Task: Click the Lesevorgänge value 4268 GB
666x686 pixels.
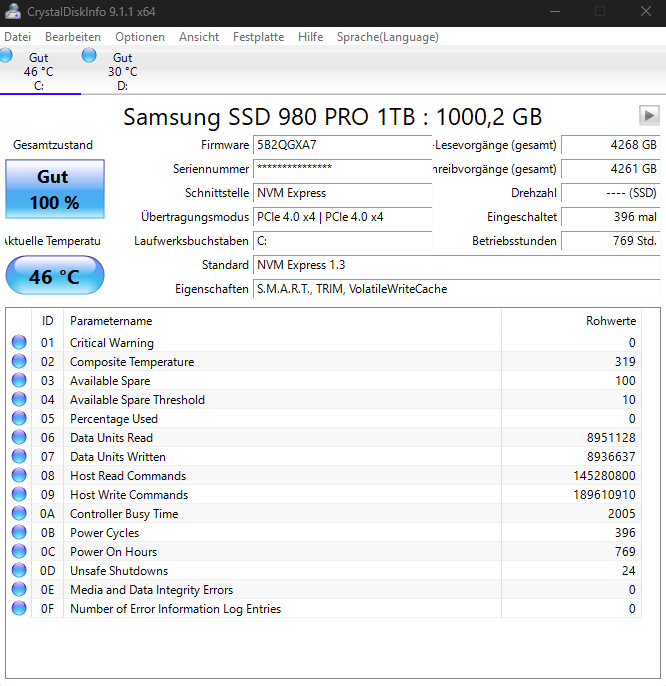Action: point(610,145)
